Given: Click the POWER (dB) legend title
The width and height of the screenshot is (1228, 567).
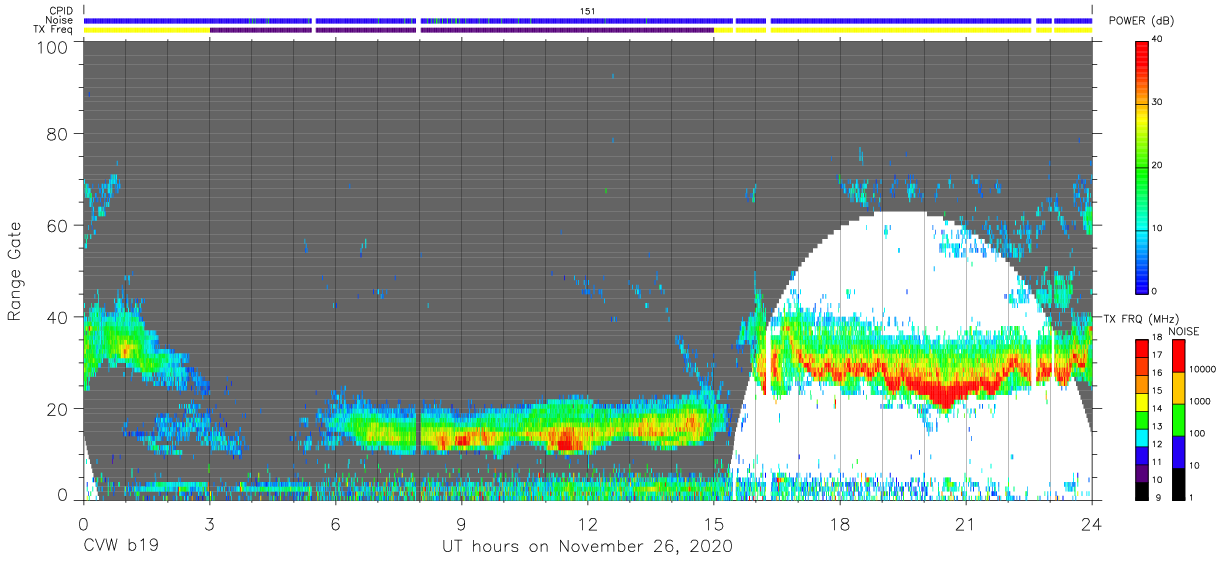Looking at the screenshot, I should [1142, 21].
